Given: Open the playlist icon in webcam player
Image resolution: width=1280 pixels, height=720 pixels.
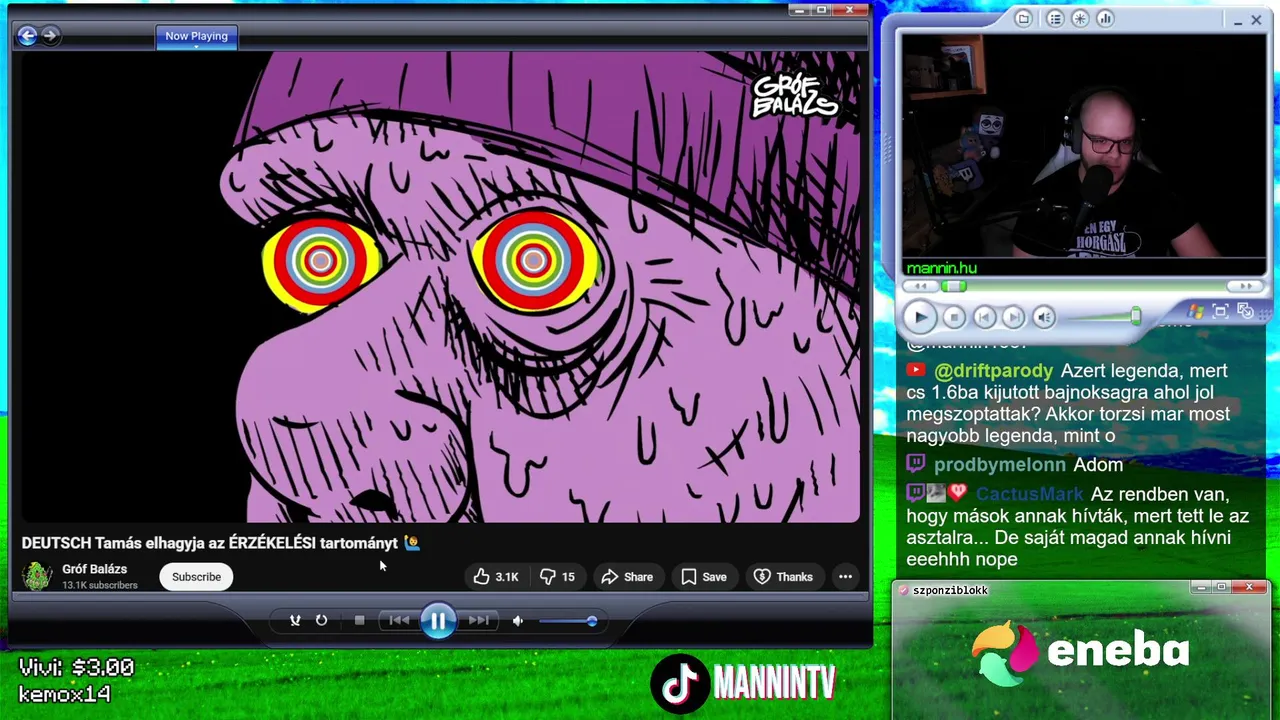Looking at the screenshot, I should click(1055, 18).
